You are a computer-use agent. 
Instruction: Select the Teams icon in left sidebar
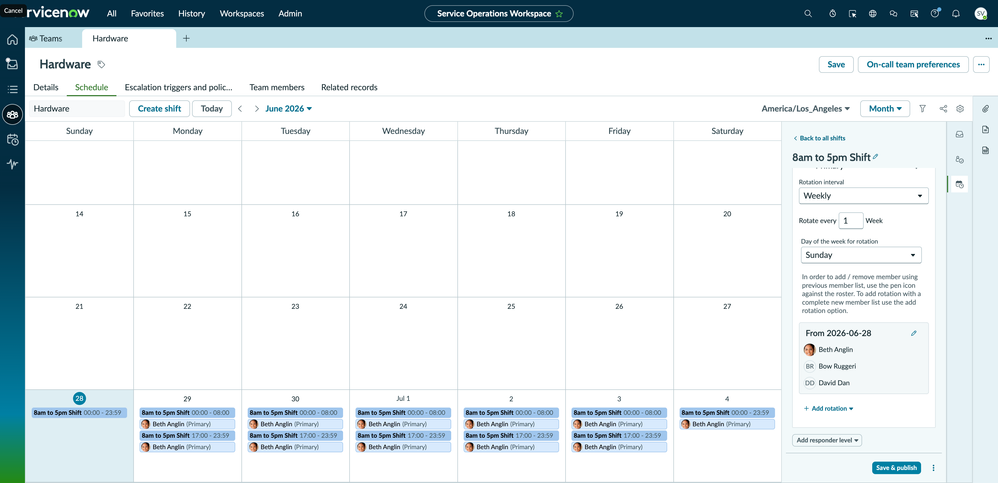click(12, 115)
